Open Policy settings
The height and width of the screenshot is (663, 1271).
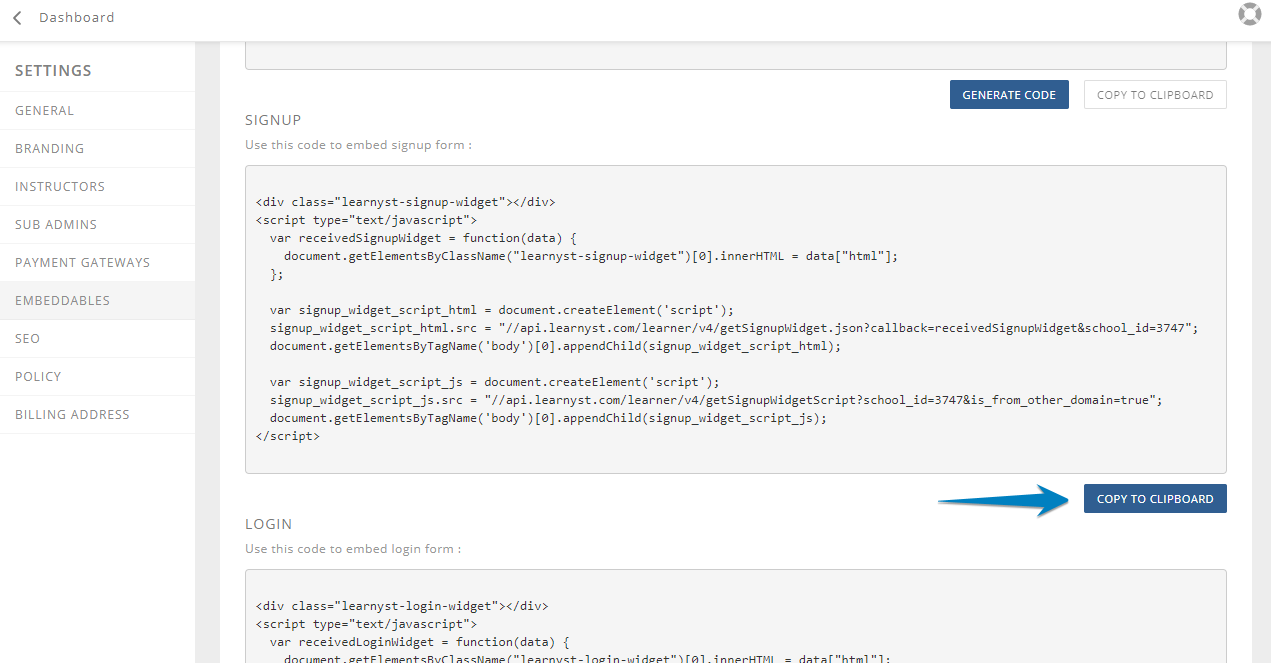point(97,377)
